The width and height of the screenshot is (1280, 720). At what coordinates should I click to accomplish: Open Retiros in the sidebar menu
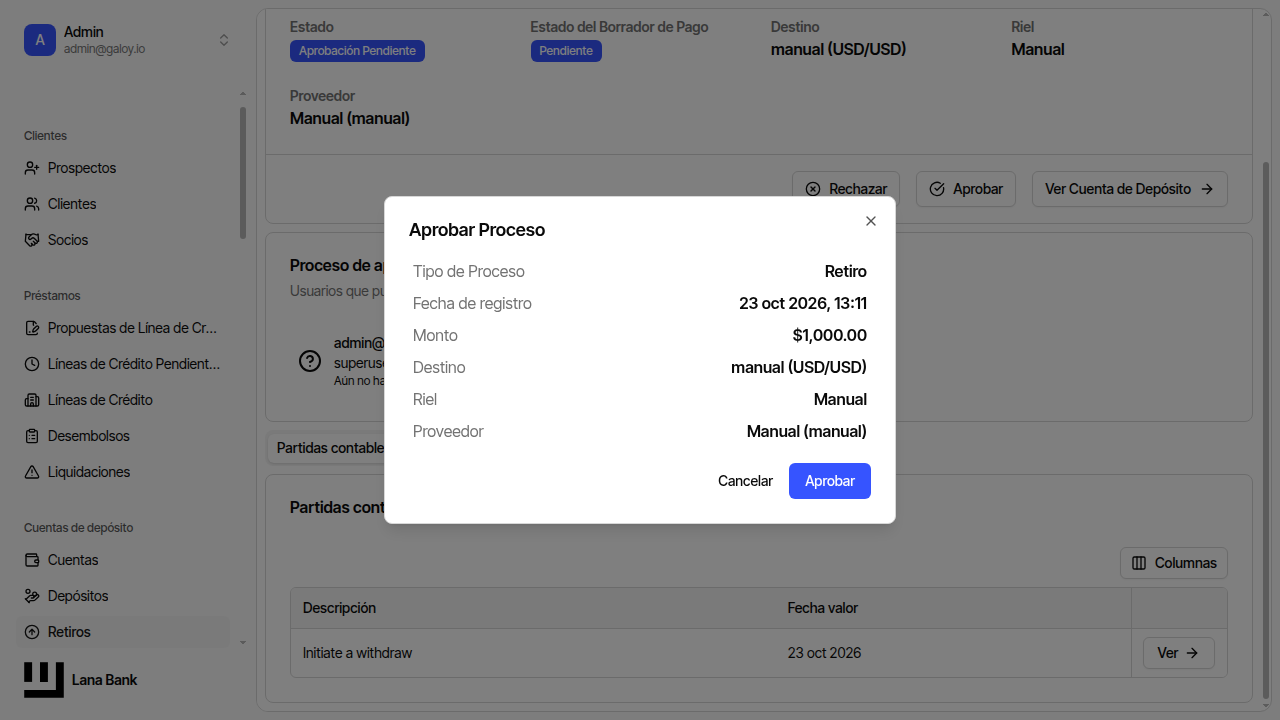tap(125, 632)
